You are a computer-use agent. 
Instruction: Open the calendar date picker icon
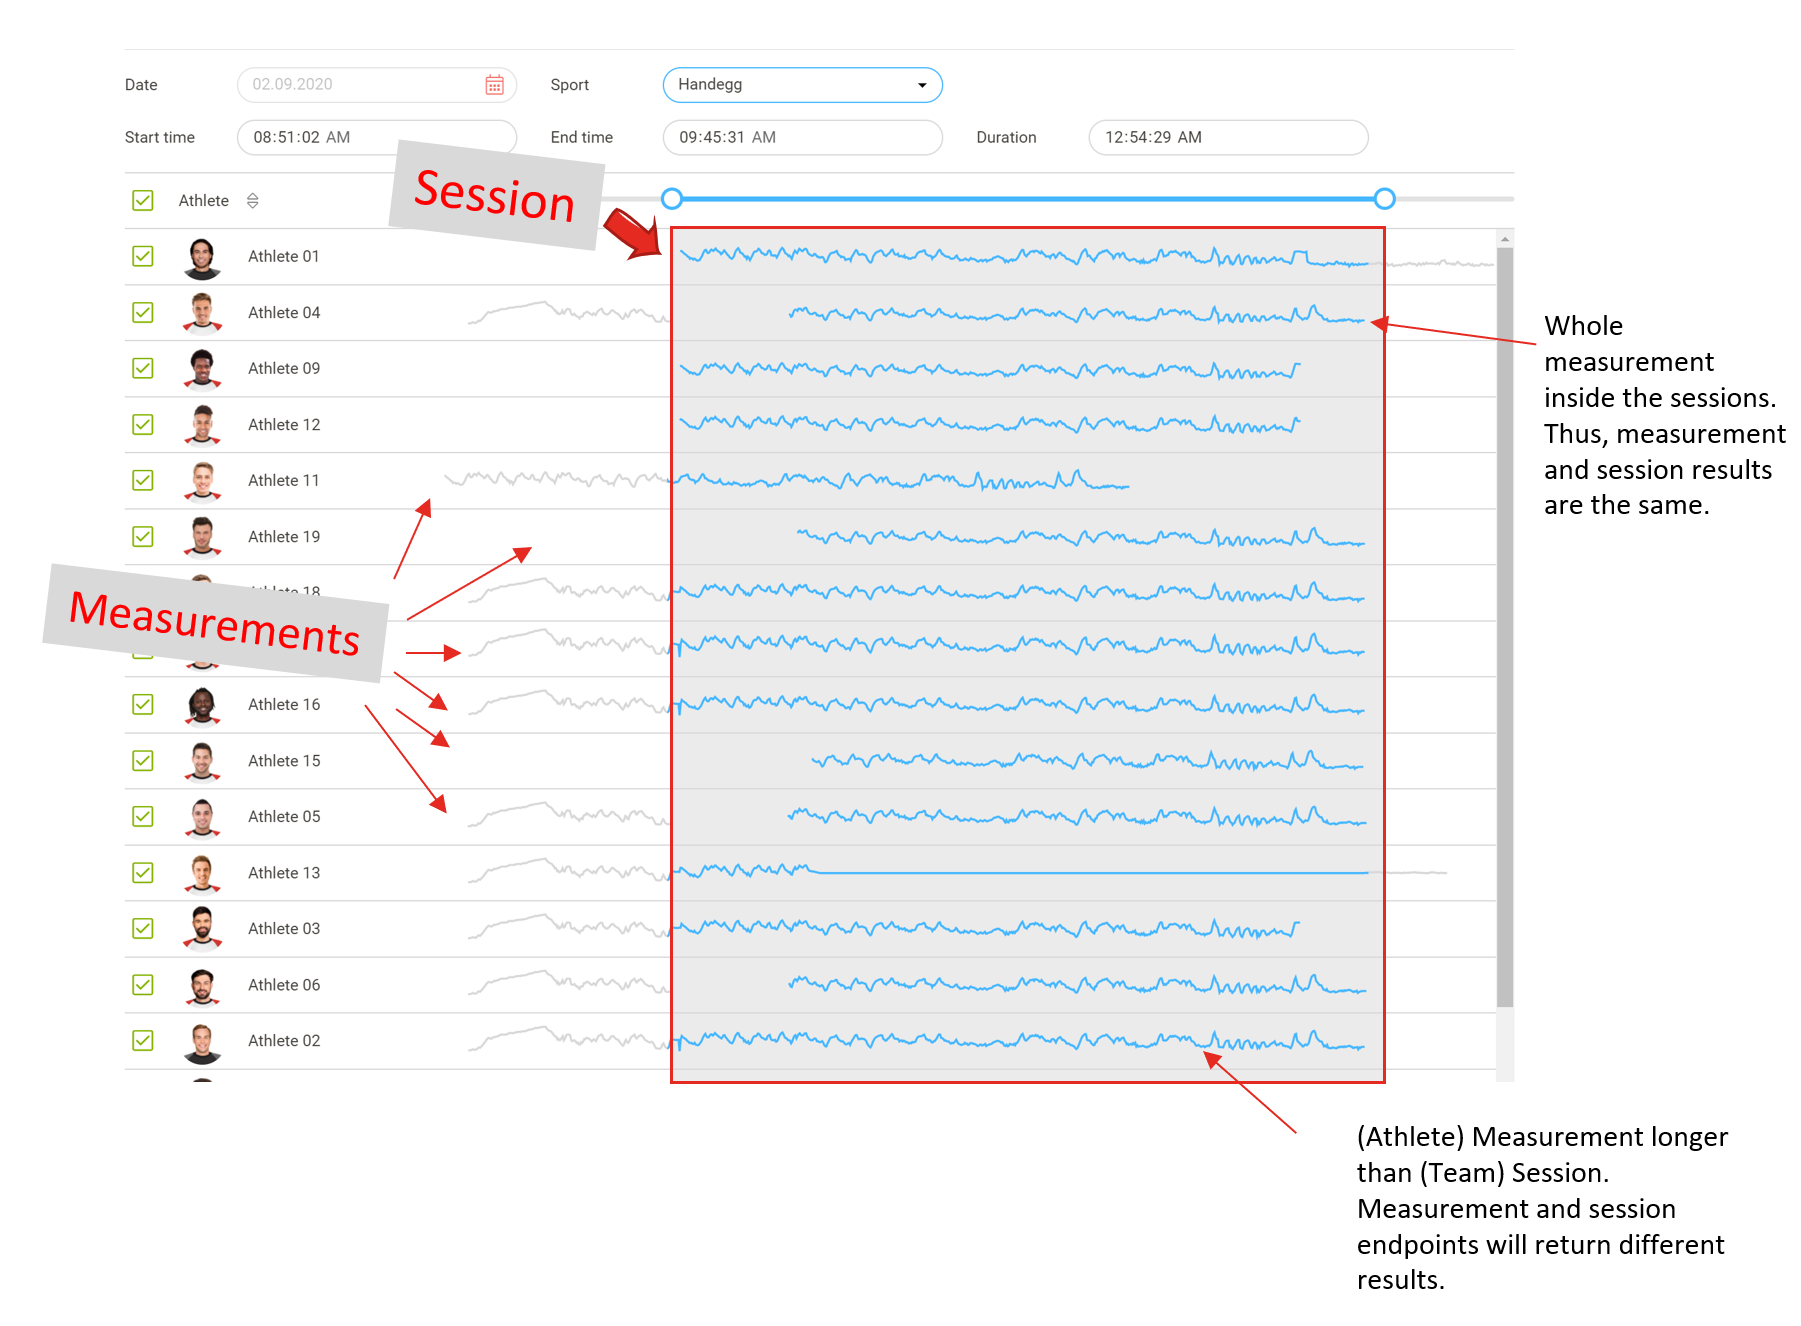click(496, 85)
